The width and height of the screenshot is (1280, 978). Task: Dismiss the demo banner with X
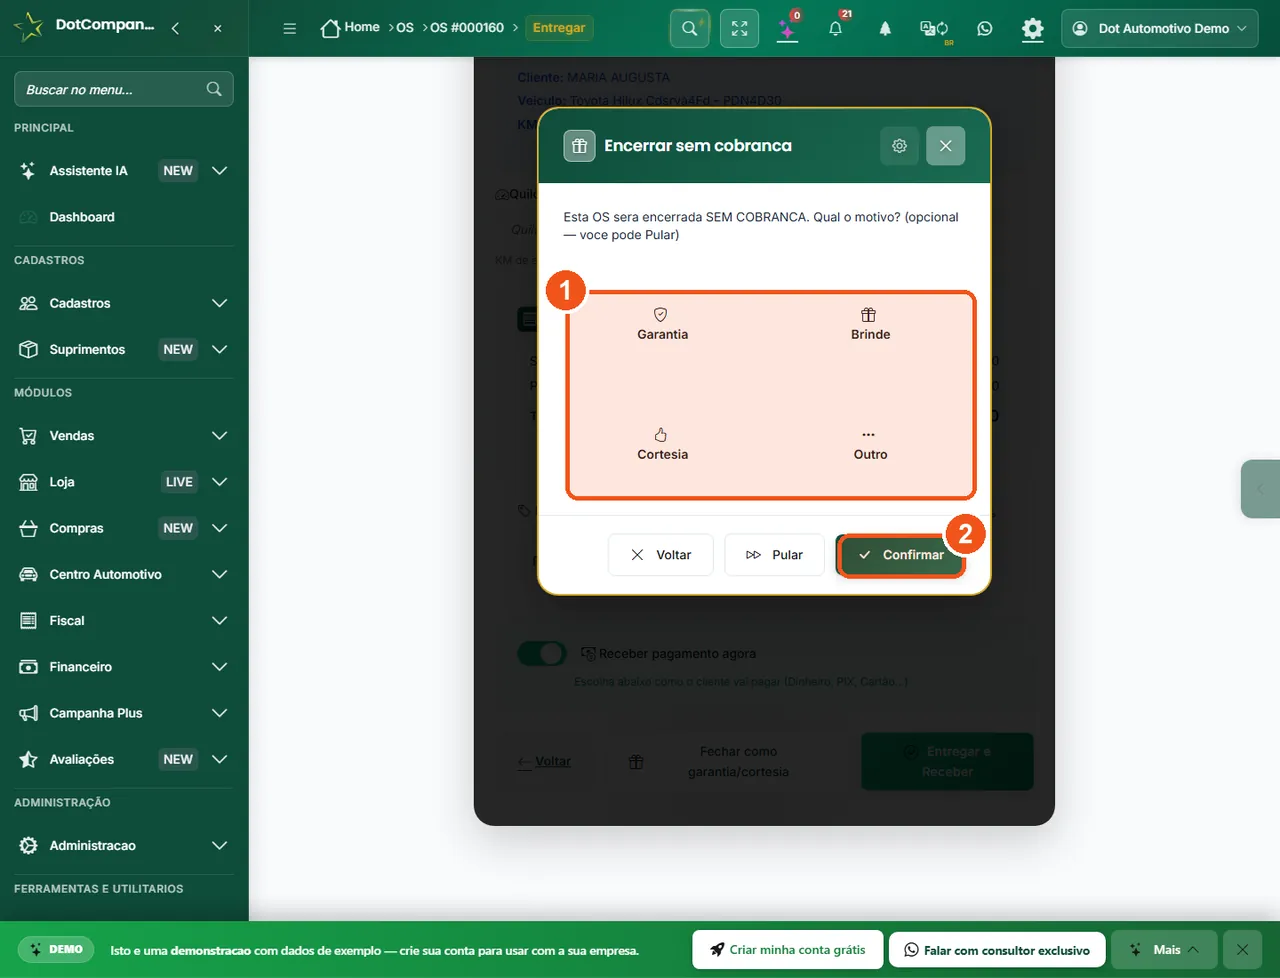tap(1242, 950)
